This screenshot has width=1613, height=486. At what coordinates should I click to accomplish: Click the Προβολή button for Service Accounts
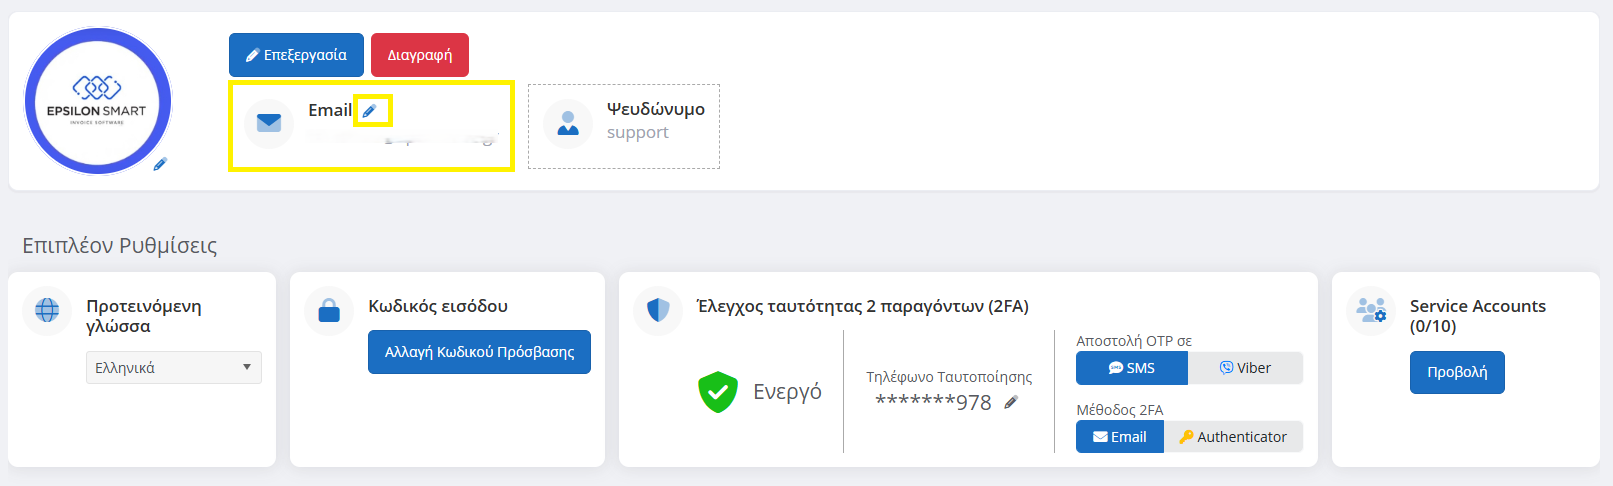coord(1457,372)
